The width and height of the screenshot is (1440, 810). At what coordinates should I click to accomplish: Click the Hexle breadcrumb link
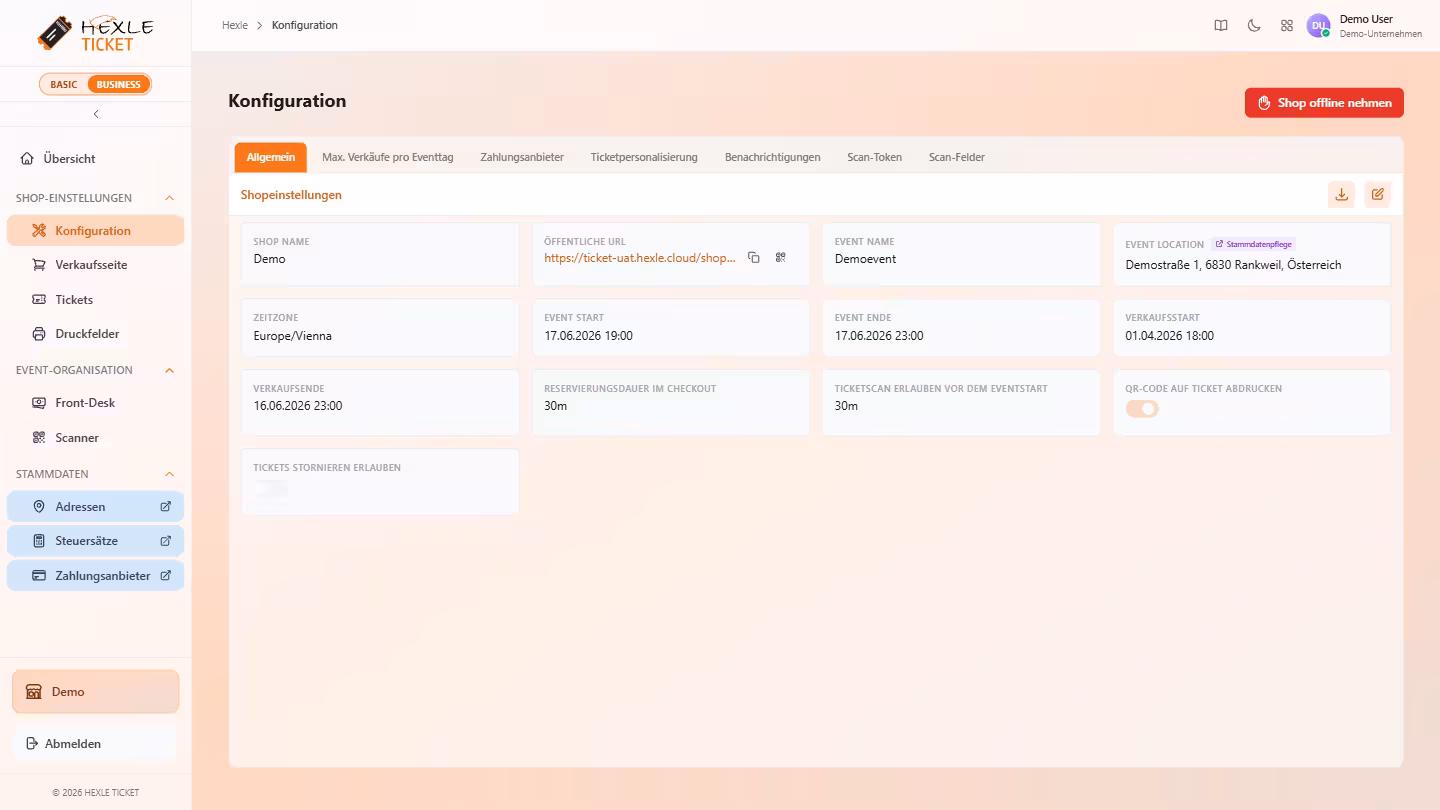(235, 25)
